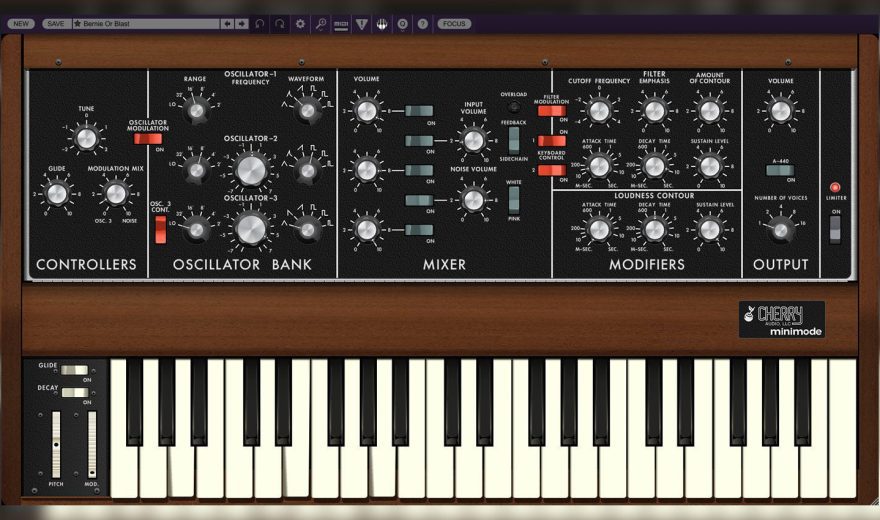Click the red Limiter indicator light

point(835,187)
